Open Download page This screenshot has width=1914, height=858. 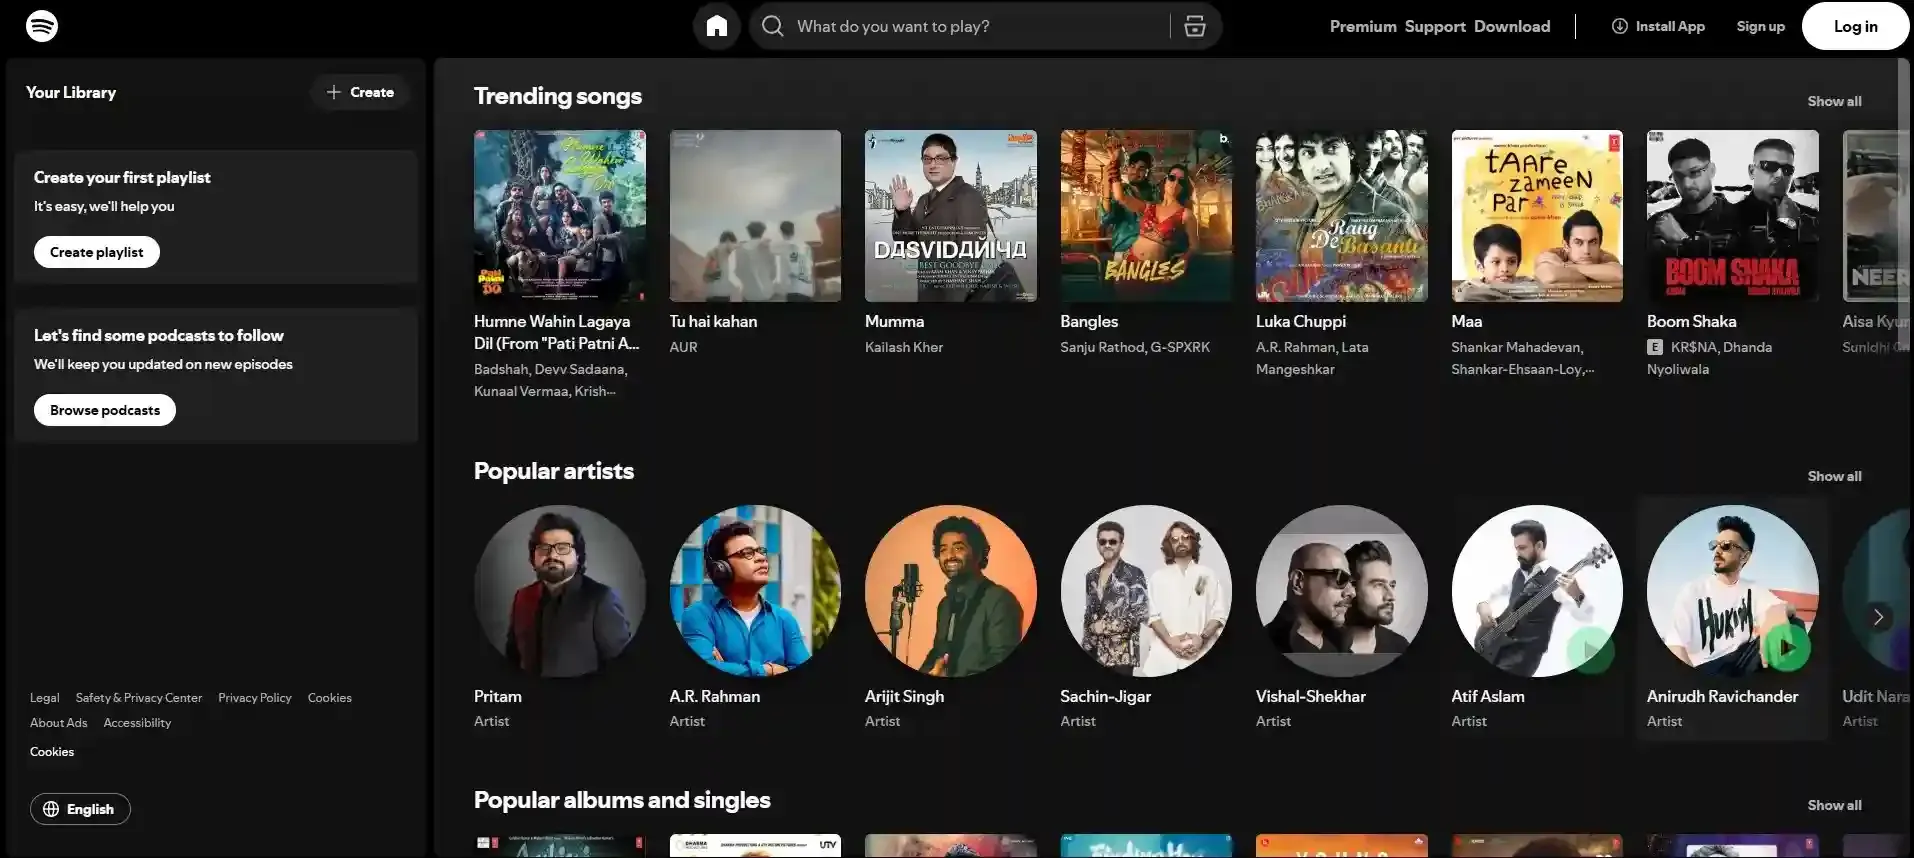(x=1511, y=26)
